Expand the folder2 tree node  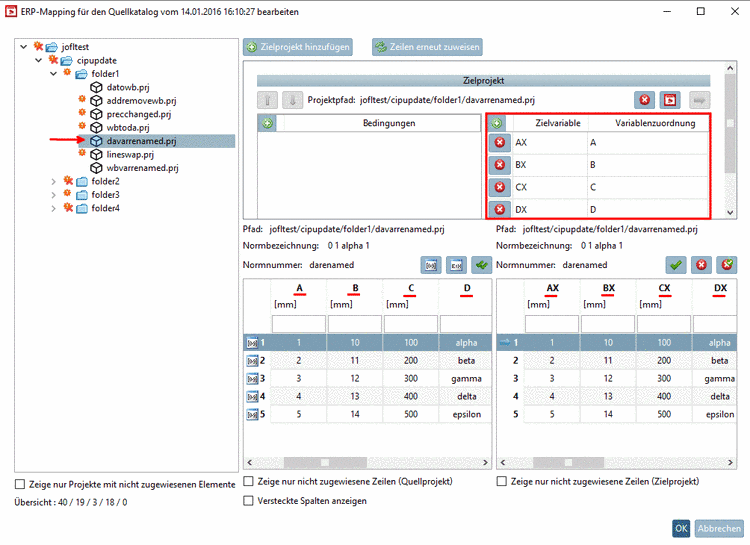tap(54, 181)
